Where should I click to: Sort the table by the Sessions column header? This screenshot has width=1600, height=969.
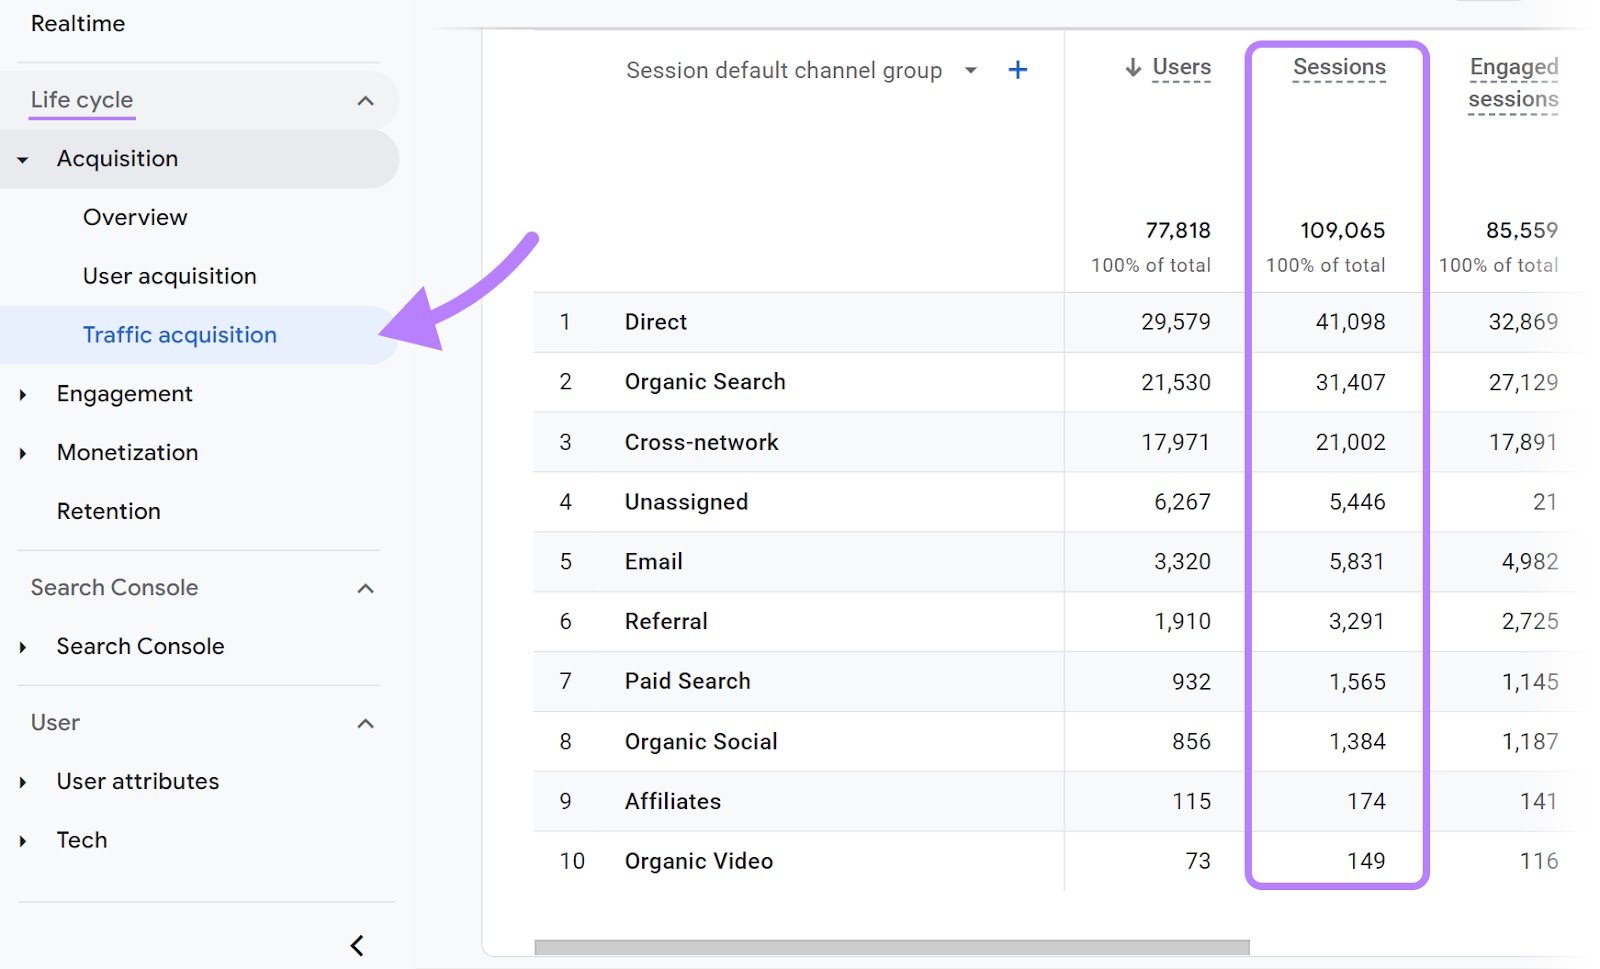click(x=1339, y=67)
